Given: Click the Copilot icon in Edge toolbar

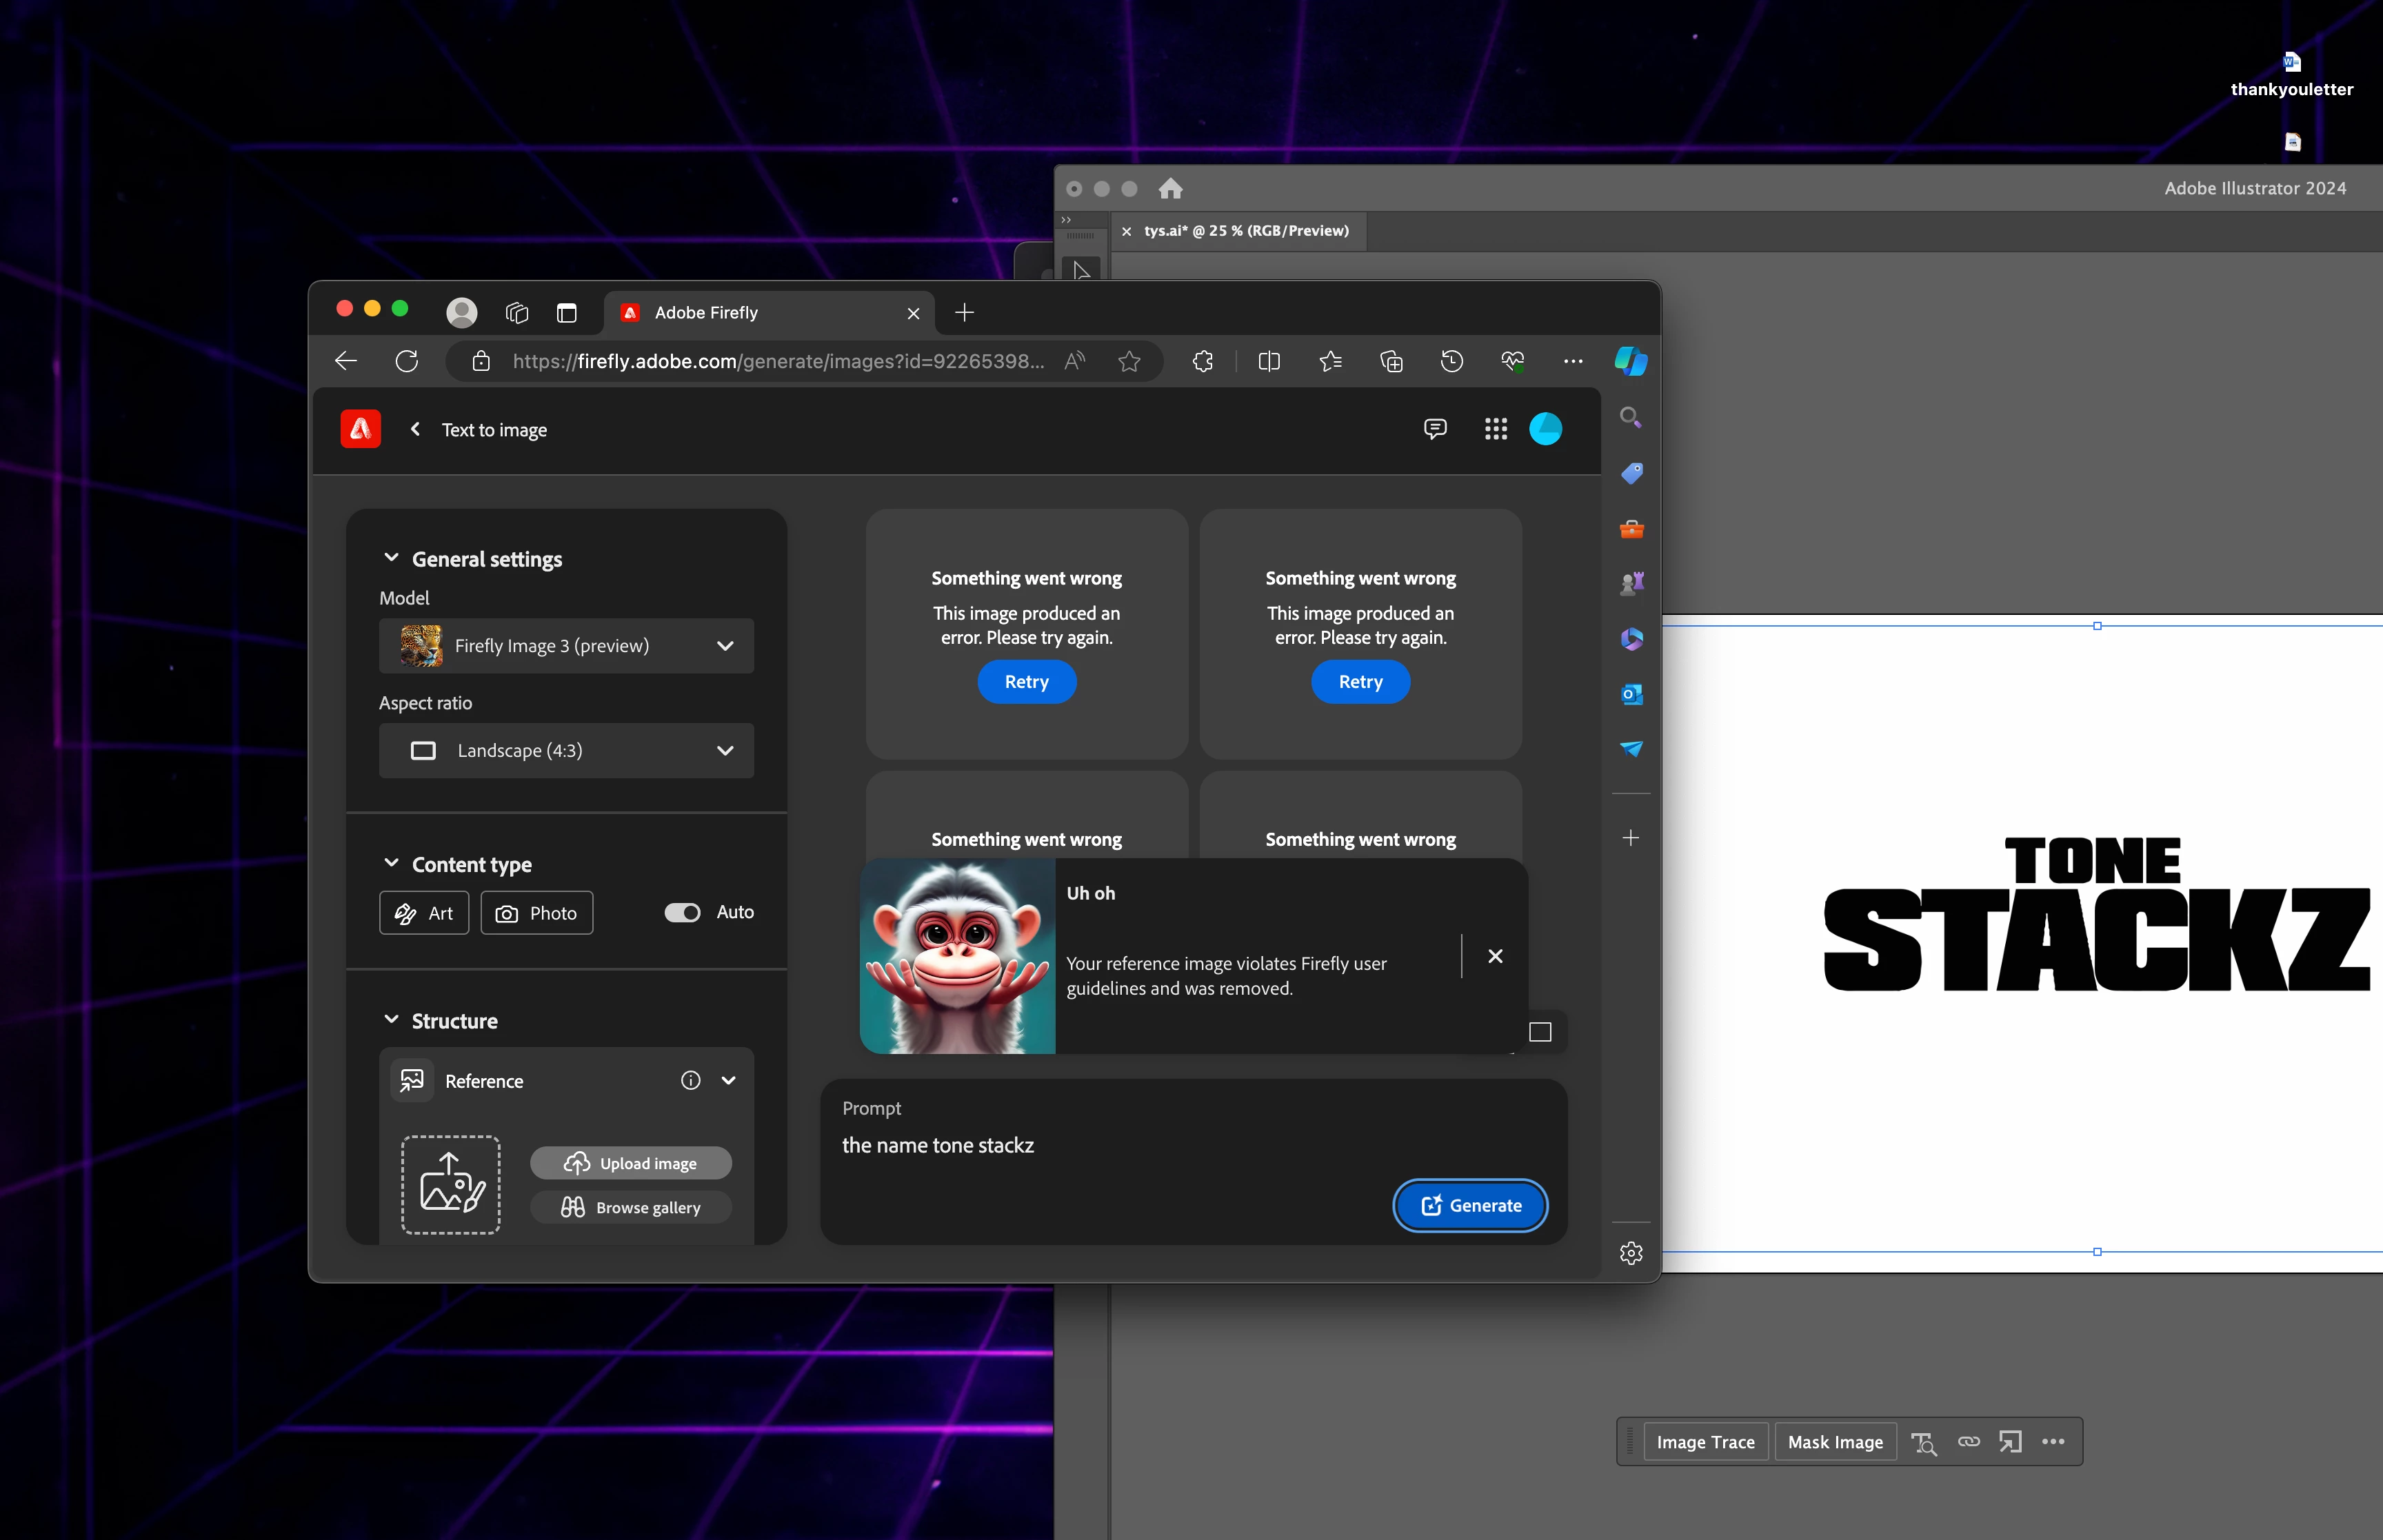Looking at the screenshot, I should tap(1630, 361).
